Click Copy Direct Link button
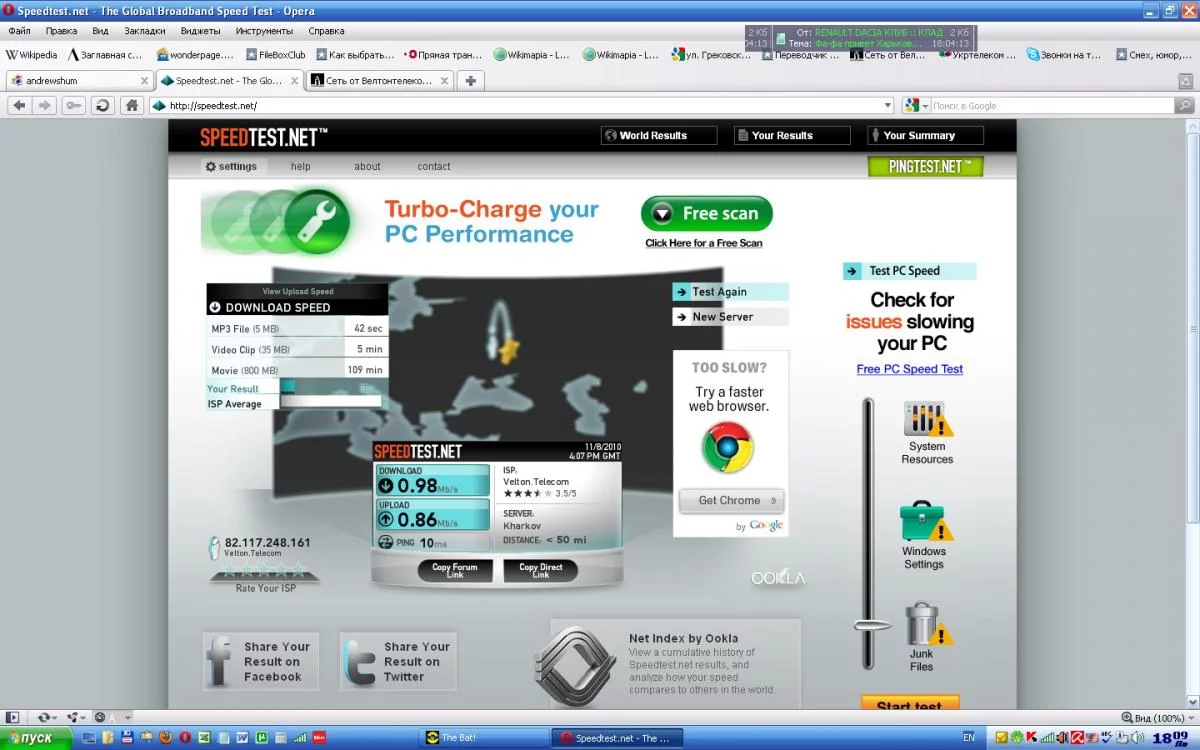The height and width of the screenshot is (750, 1200). click(x=541, y=571)
